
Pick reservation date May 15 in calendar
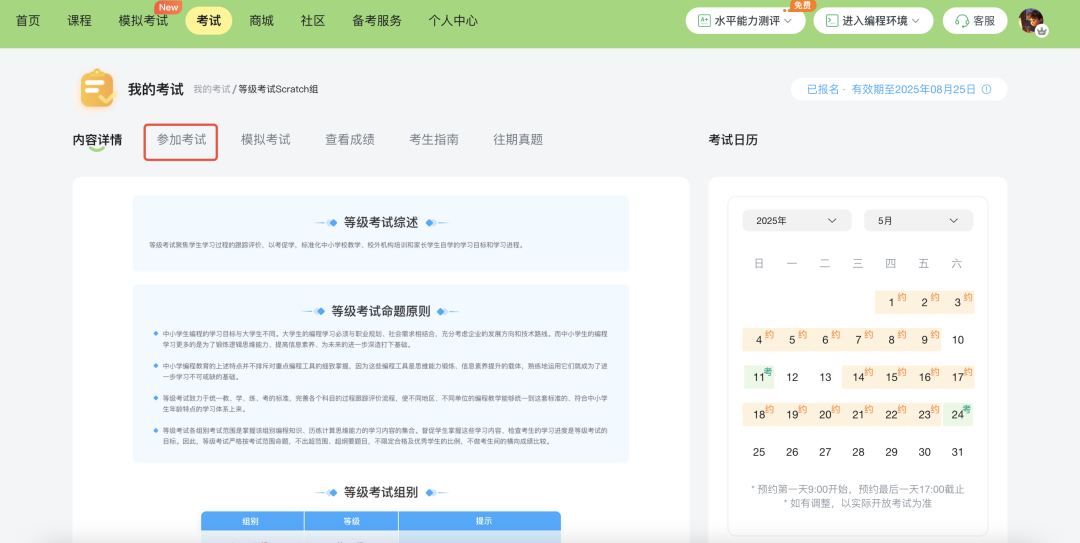click(x=891, y=377)
